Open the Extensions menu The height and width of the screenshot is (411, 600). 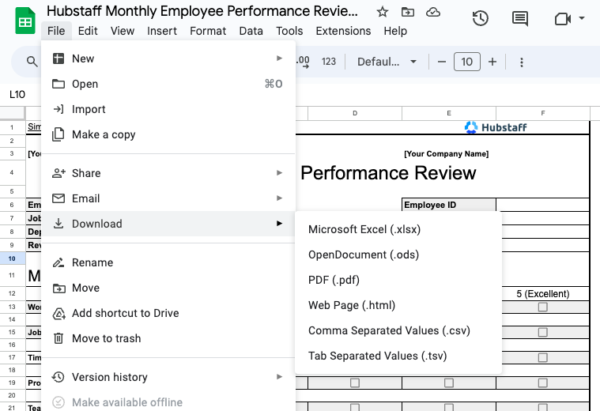343,31
